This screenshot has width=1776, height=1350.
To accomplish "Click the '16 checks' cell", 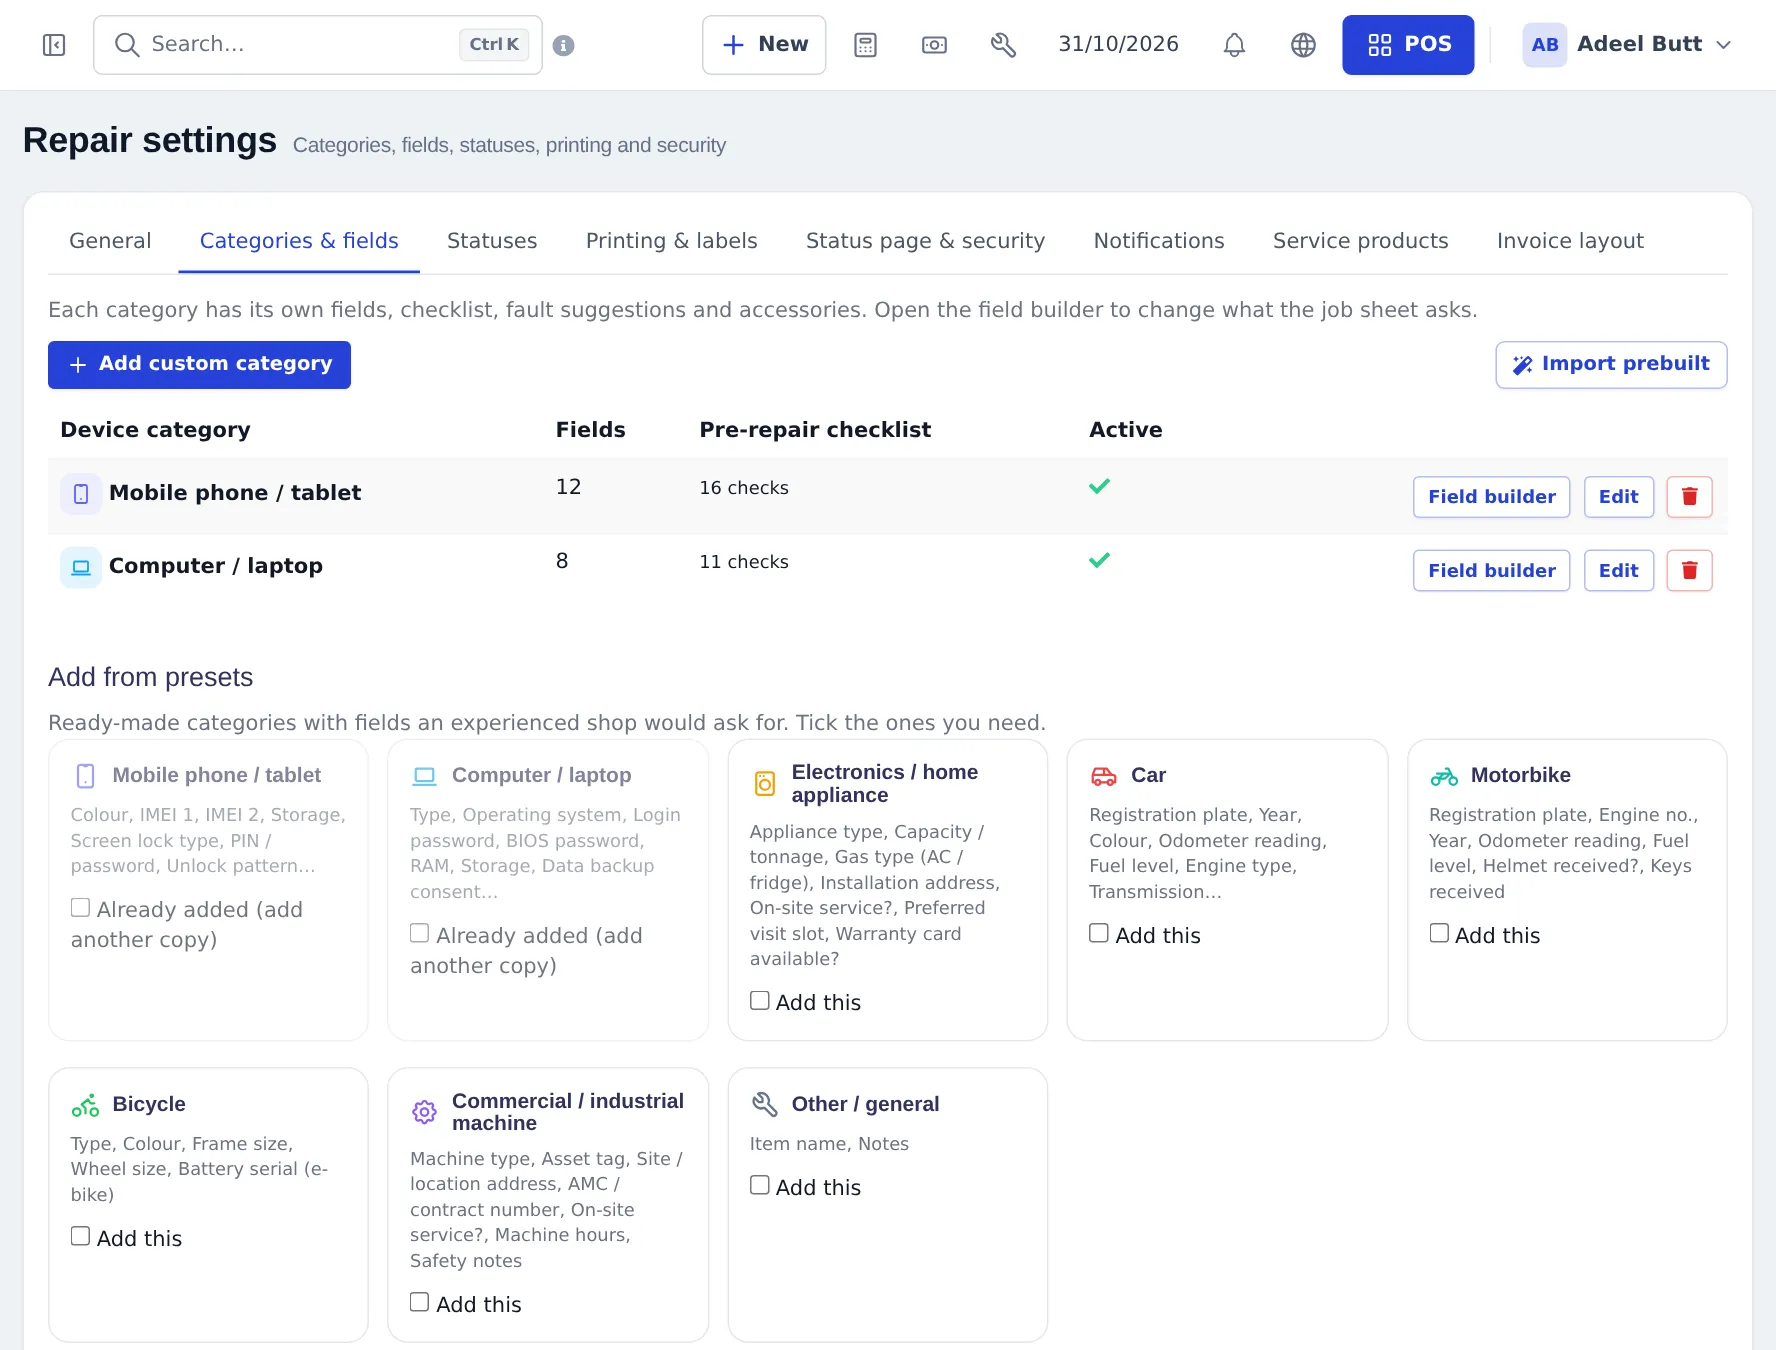I will click(x=744, y=488).
